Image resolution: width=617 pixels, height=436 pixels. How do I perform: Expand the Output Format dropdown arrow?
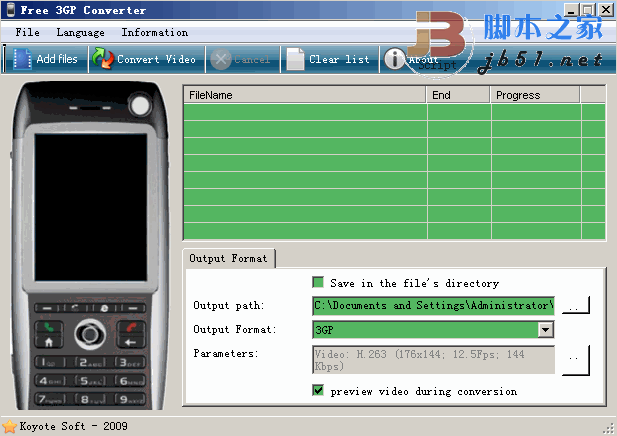545,330
